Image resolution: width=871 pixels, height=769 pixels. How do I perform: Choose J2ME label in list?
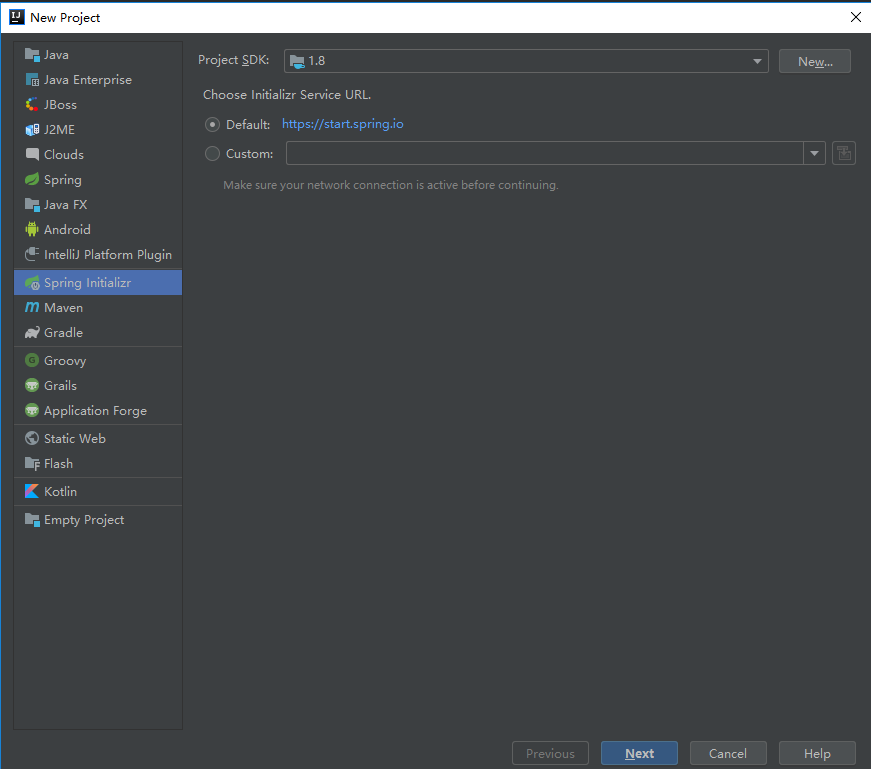59,129
